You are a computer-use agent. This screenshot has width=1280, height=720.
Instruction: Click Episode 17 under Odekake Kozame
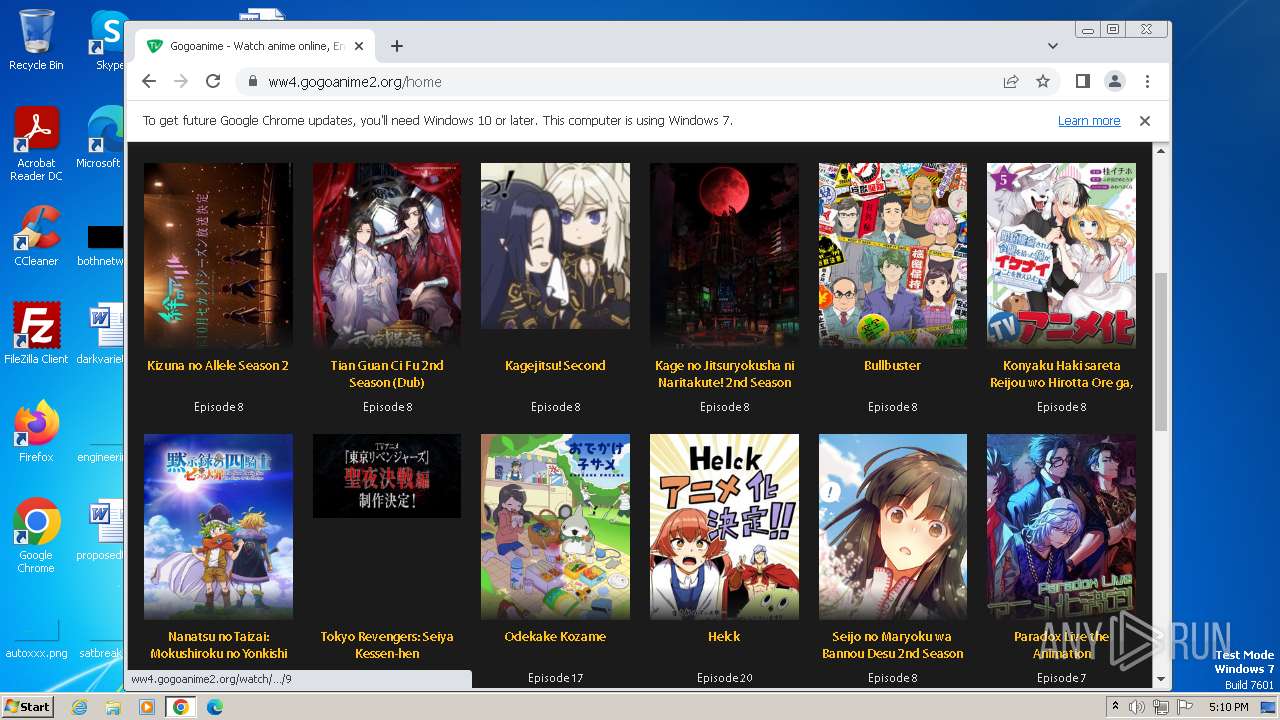click(x=555, y=678)
